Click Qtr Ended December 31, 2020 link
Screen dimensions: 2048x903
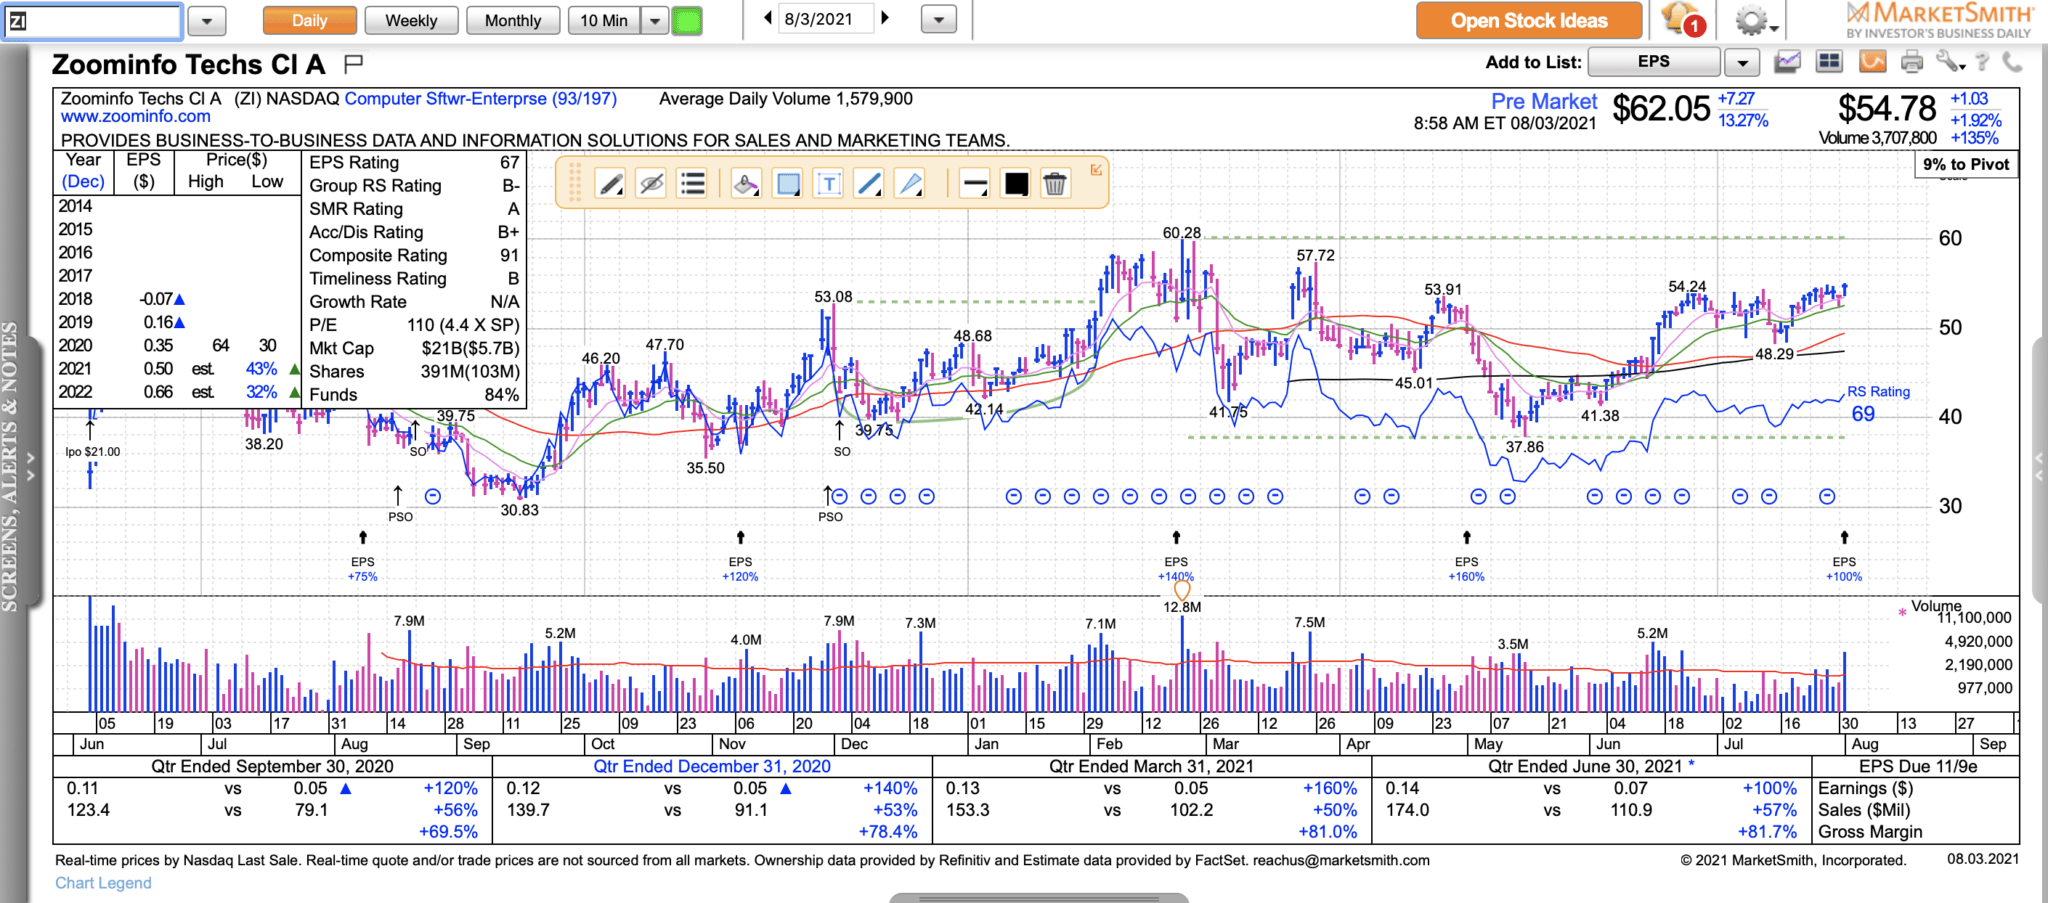point(712,766)
